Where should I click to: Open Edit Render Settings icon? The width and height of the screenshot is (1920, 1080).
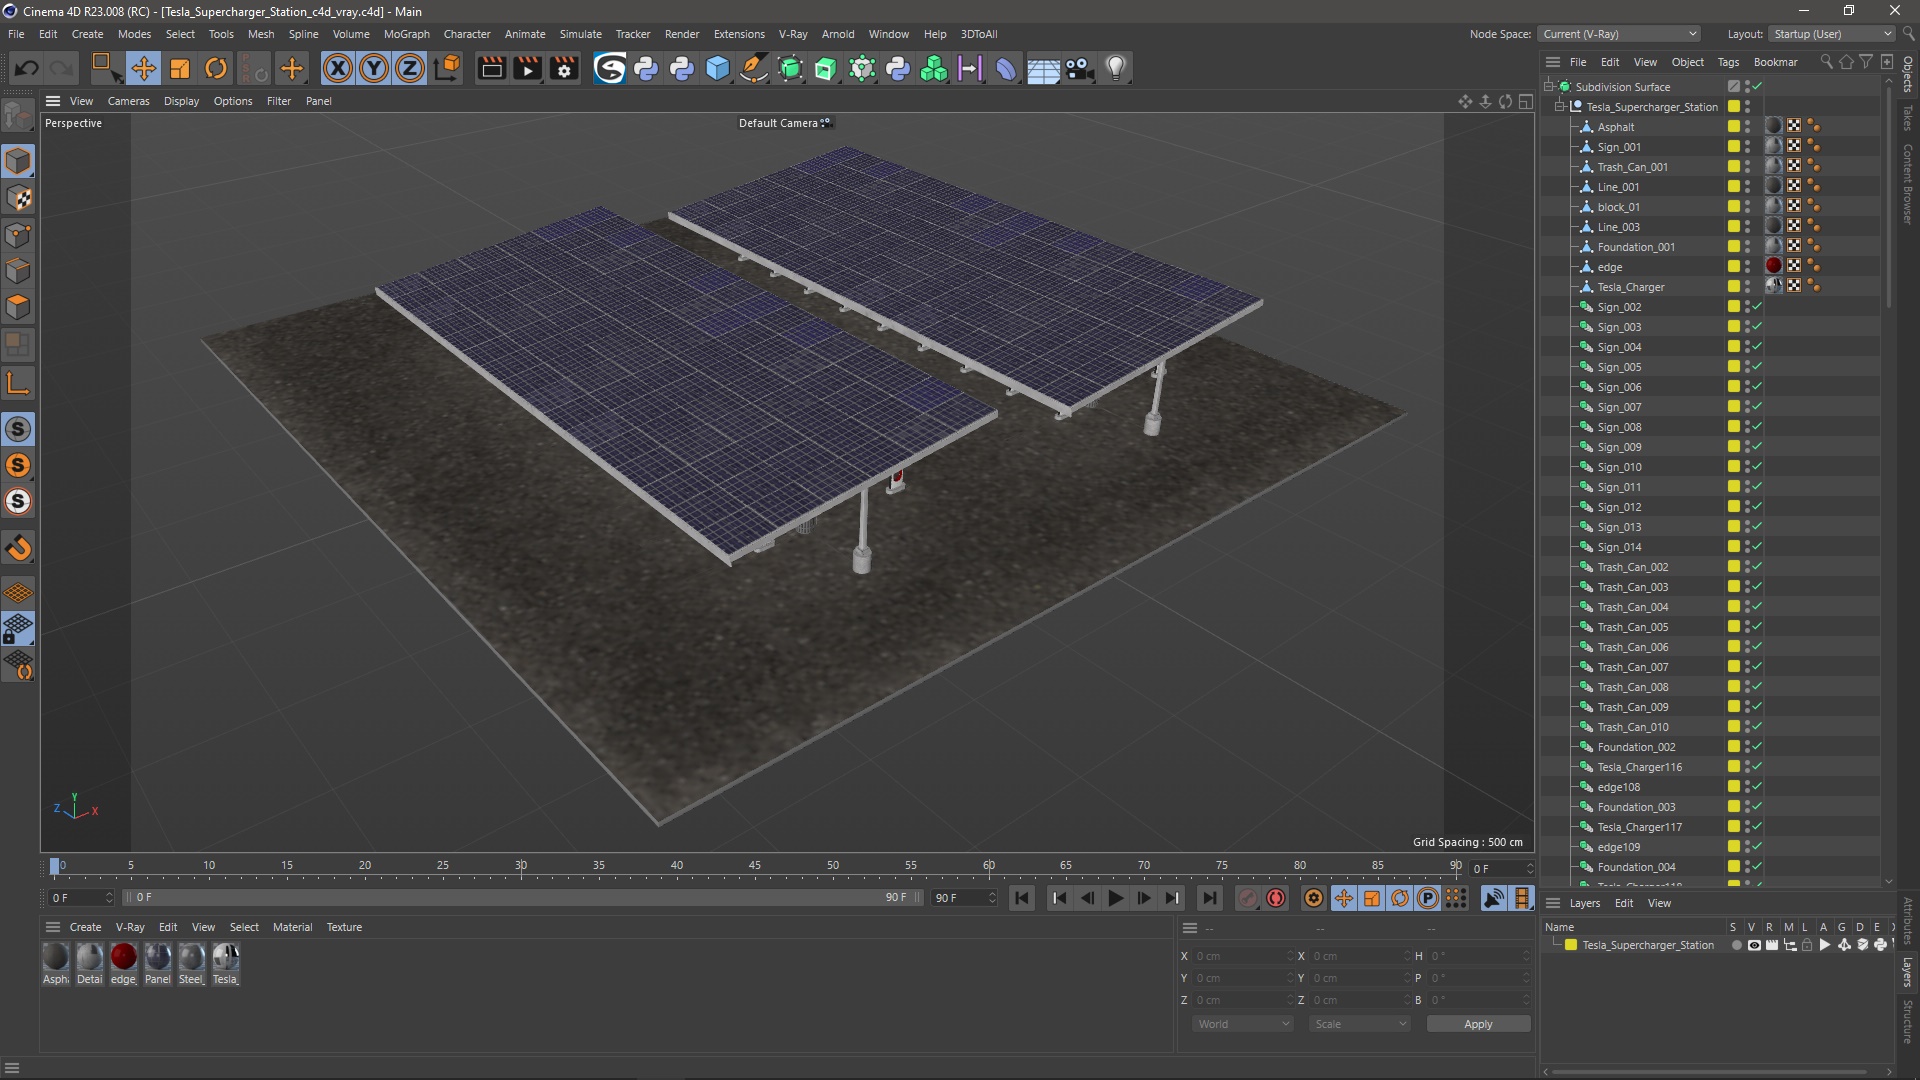[x=564, y=68]
